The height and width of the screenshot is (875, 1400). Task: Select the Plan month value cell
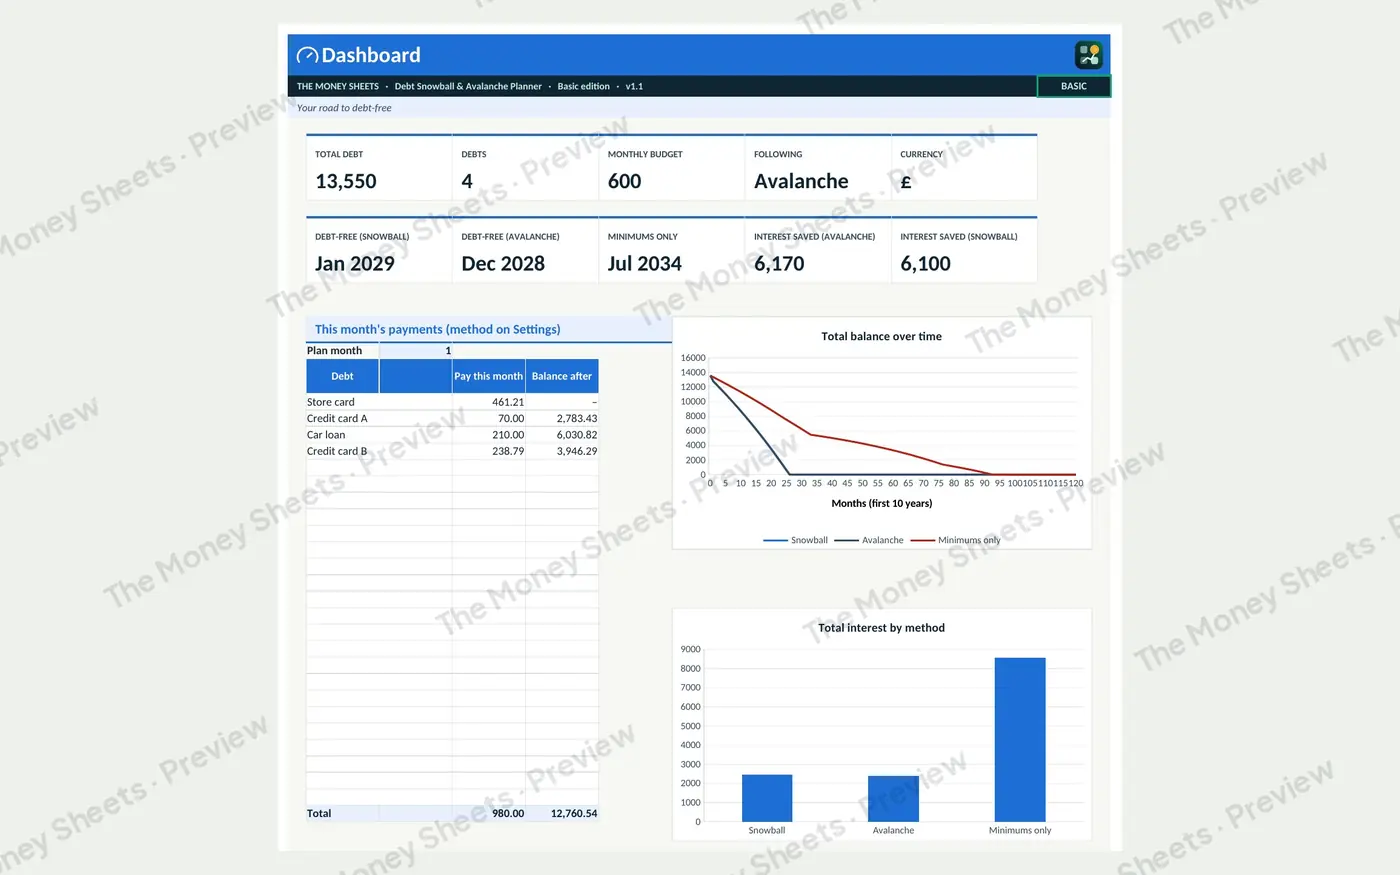pyautogui.click(x=416, y=351)
